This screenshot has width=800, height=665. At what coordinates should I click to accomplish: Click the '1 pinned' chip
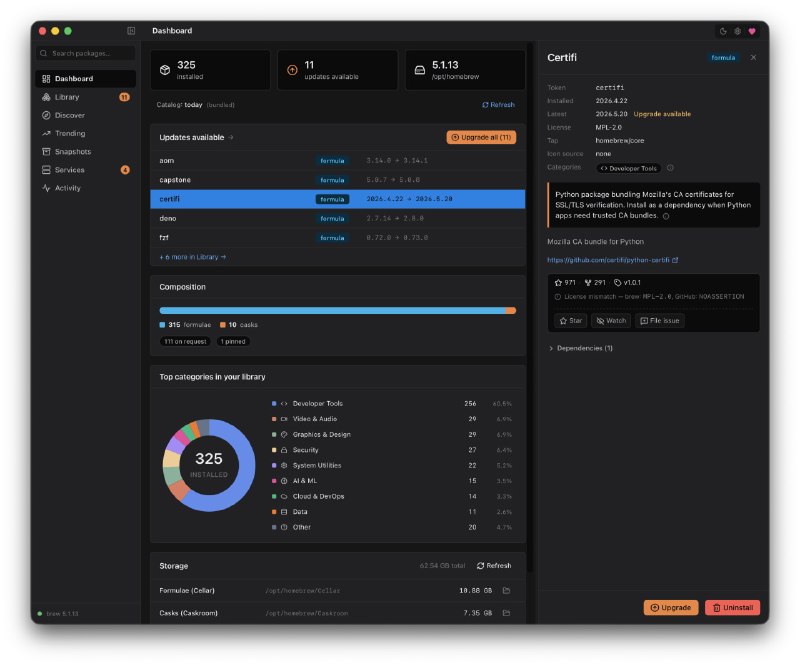(233, 341)
